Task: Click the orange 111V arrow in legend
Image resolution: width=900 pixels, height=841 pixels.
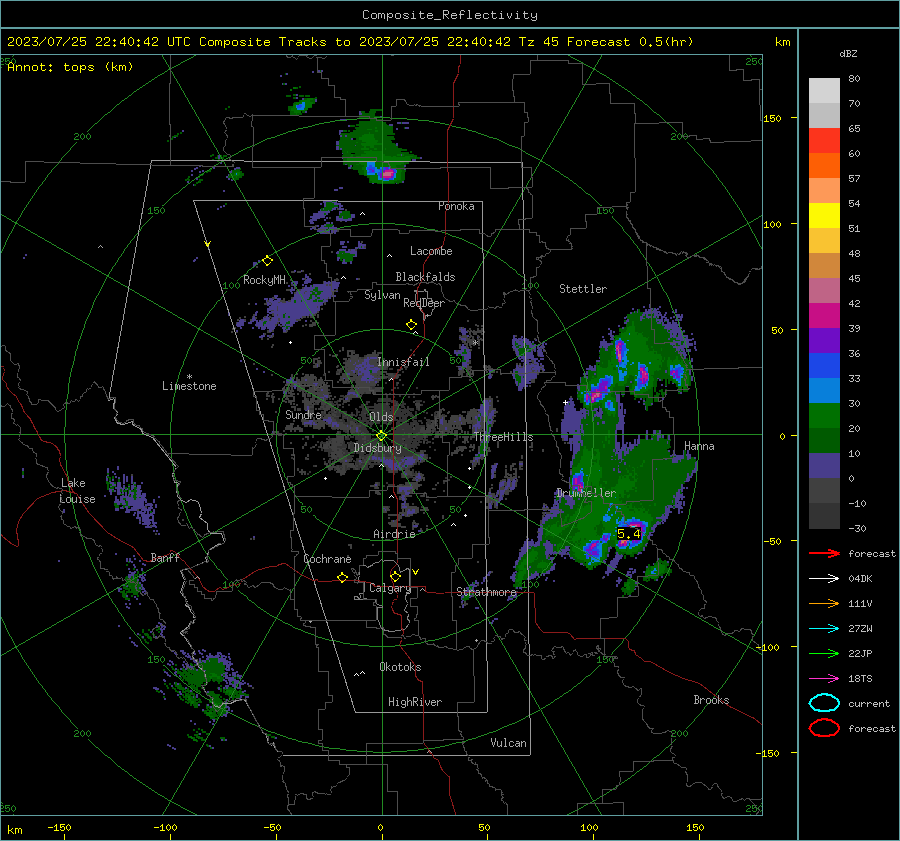Action: point(824,603)
